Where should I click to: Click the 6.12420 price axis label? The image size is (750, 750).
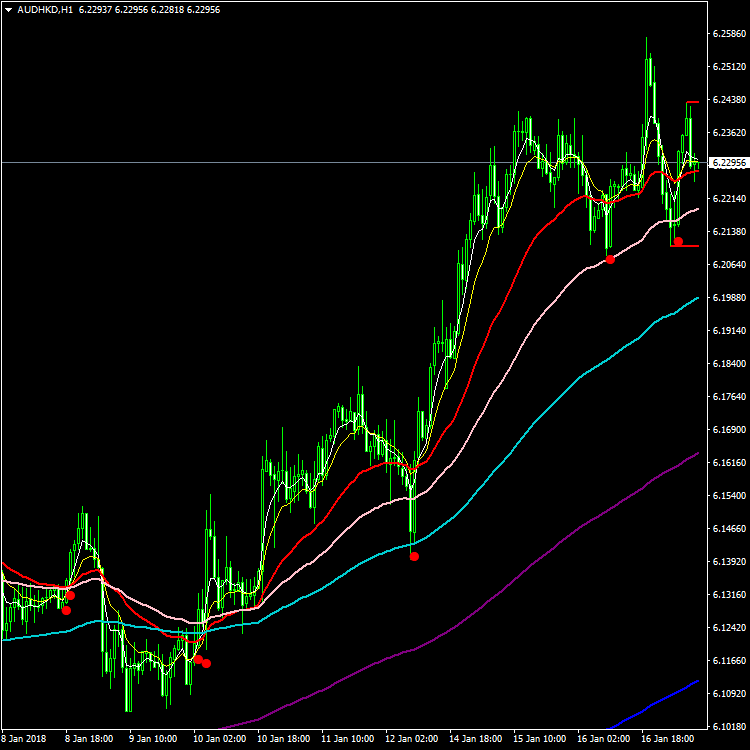click(x=729, y=628)
